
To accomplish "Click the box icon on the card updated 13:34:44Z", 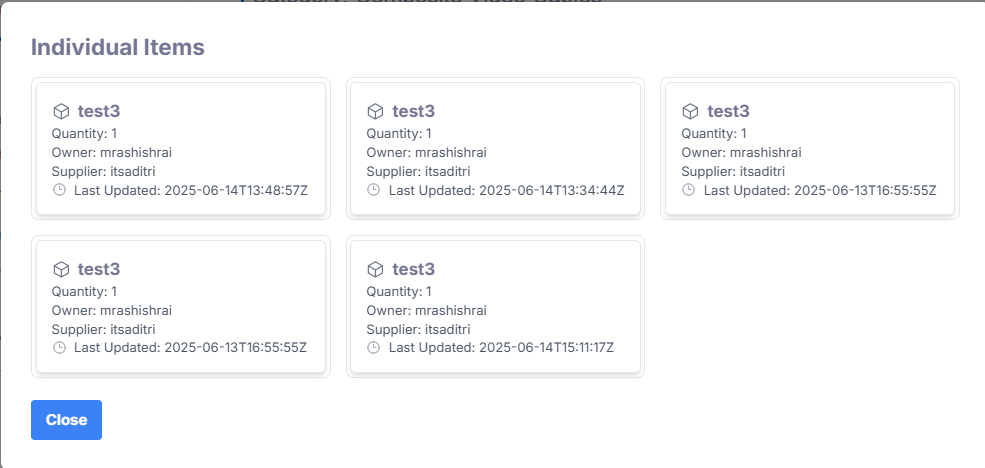I will tap(375, 111).
